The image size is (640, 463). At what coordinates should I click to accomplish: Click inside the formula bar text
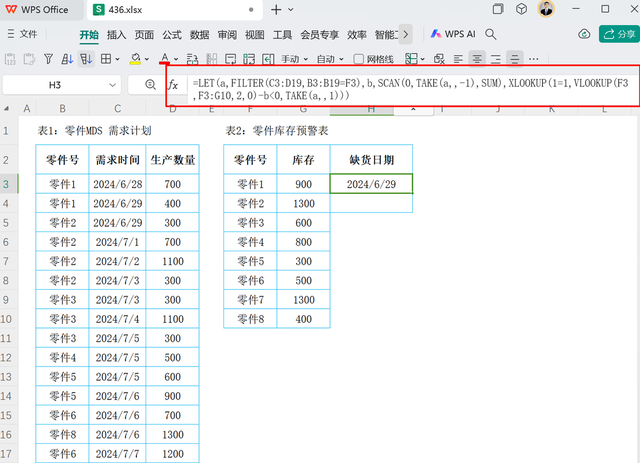(x=411, y=89)
